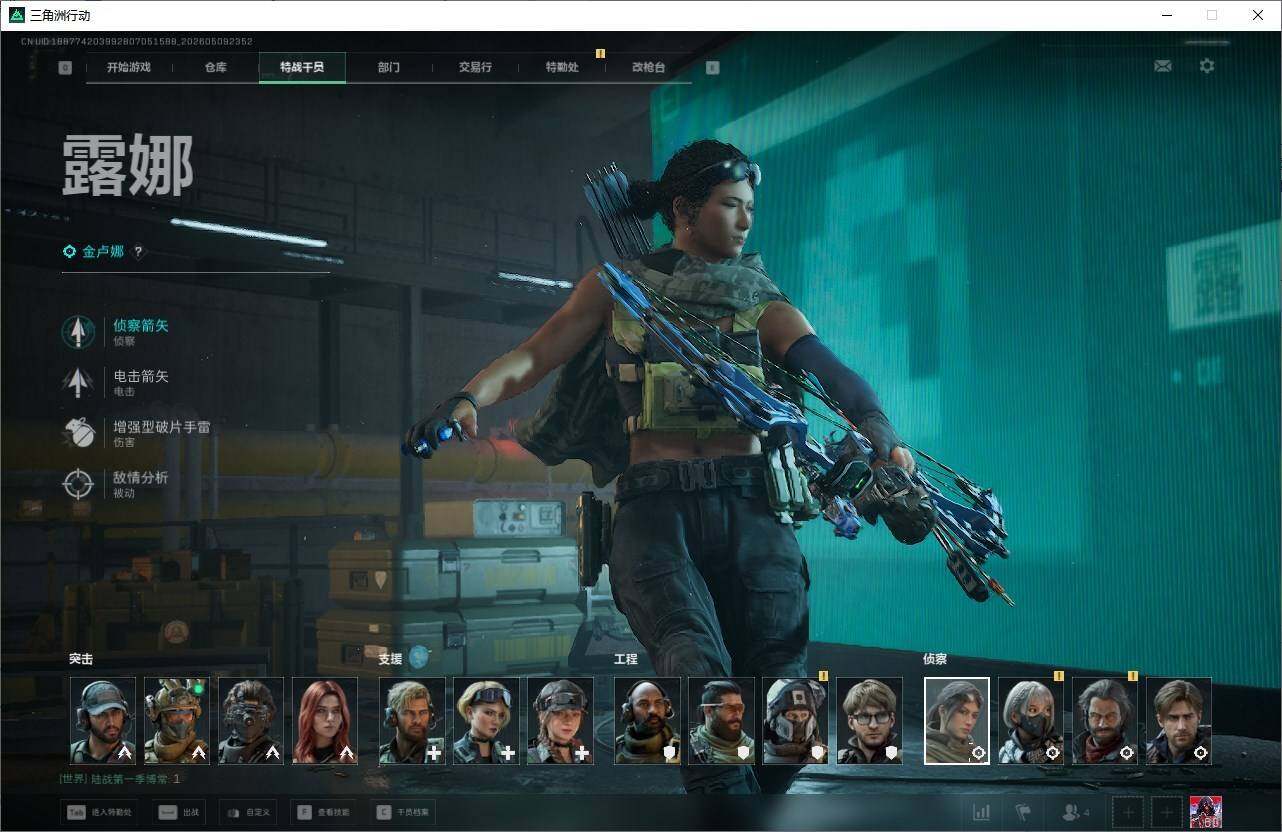Click the 工程 category label
Image resolution: width=1282 pixels, height=832 pixels.
tap(625, 659)
